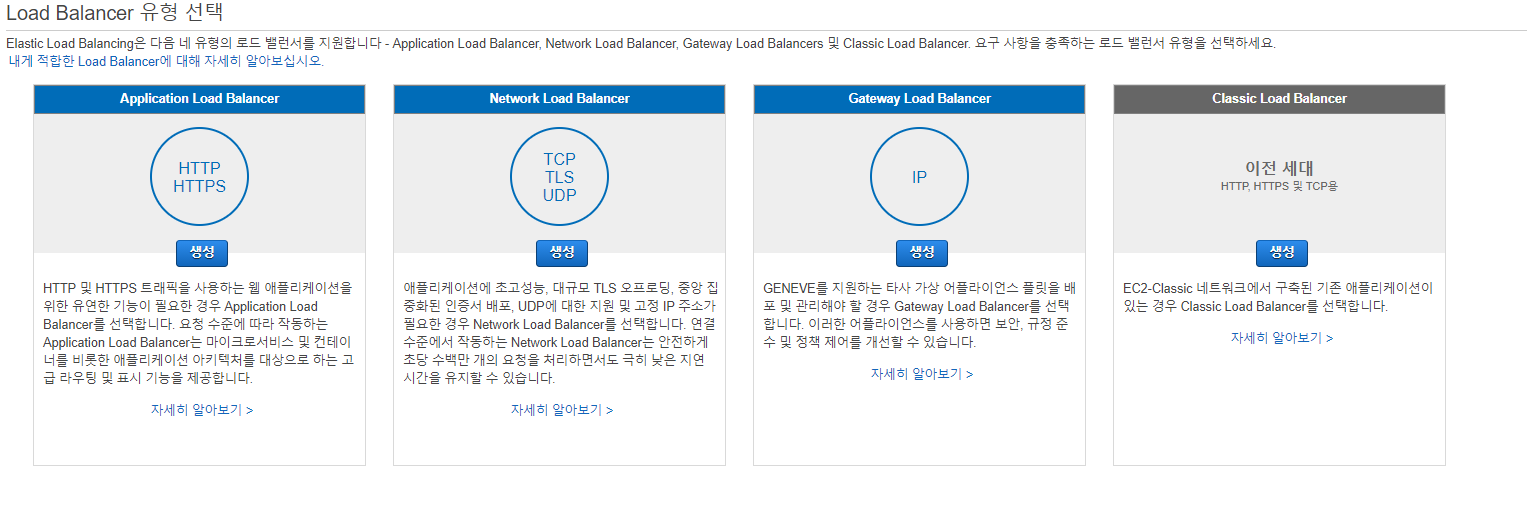This screenshot has width=1527, height=519.
Task: Click the Application Load Balancer header bar
Action: tap(199, 99)
